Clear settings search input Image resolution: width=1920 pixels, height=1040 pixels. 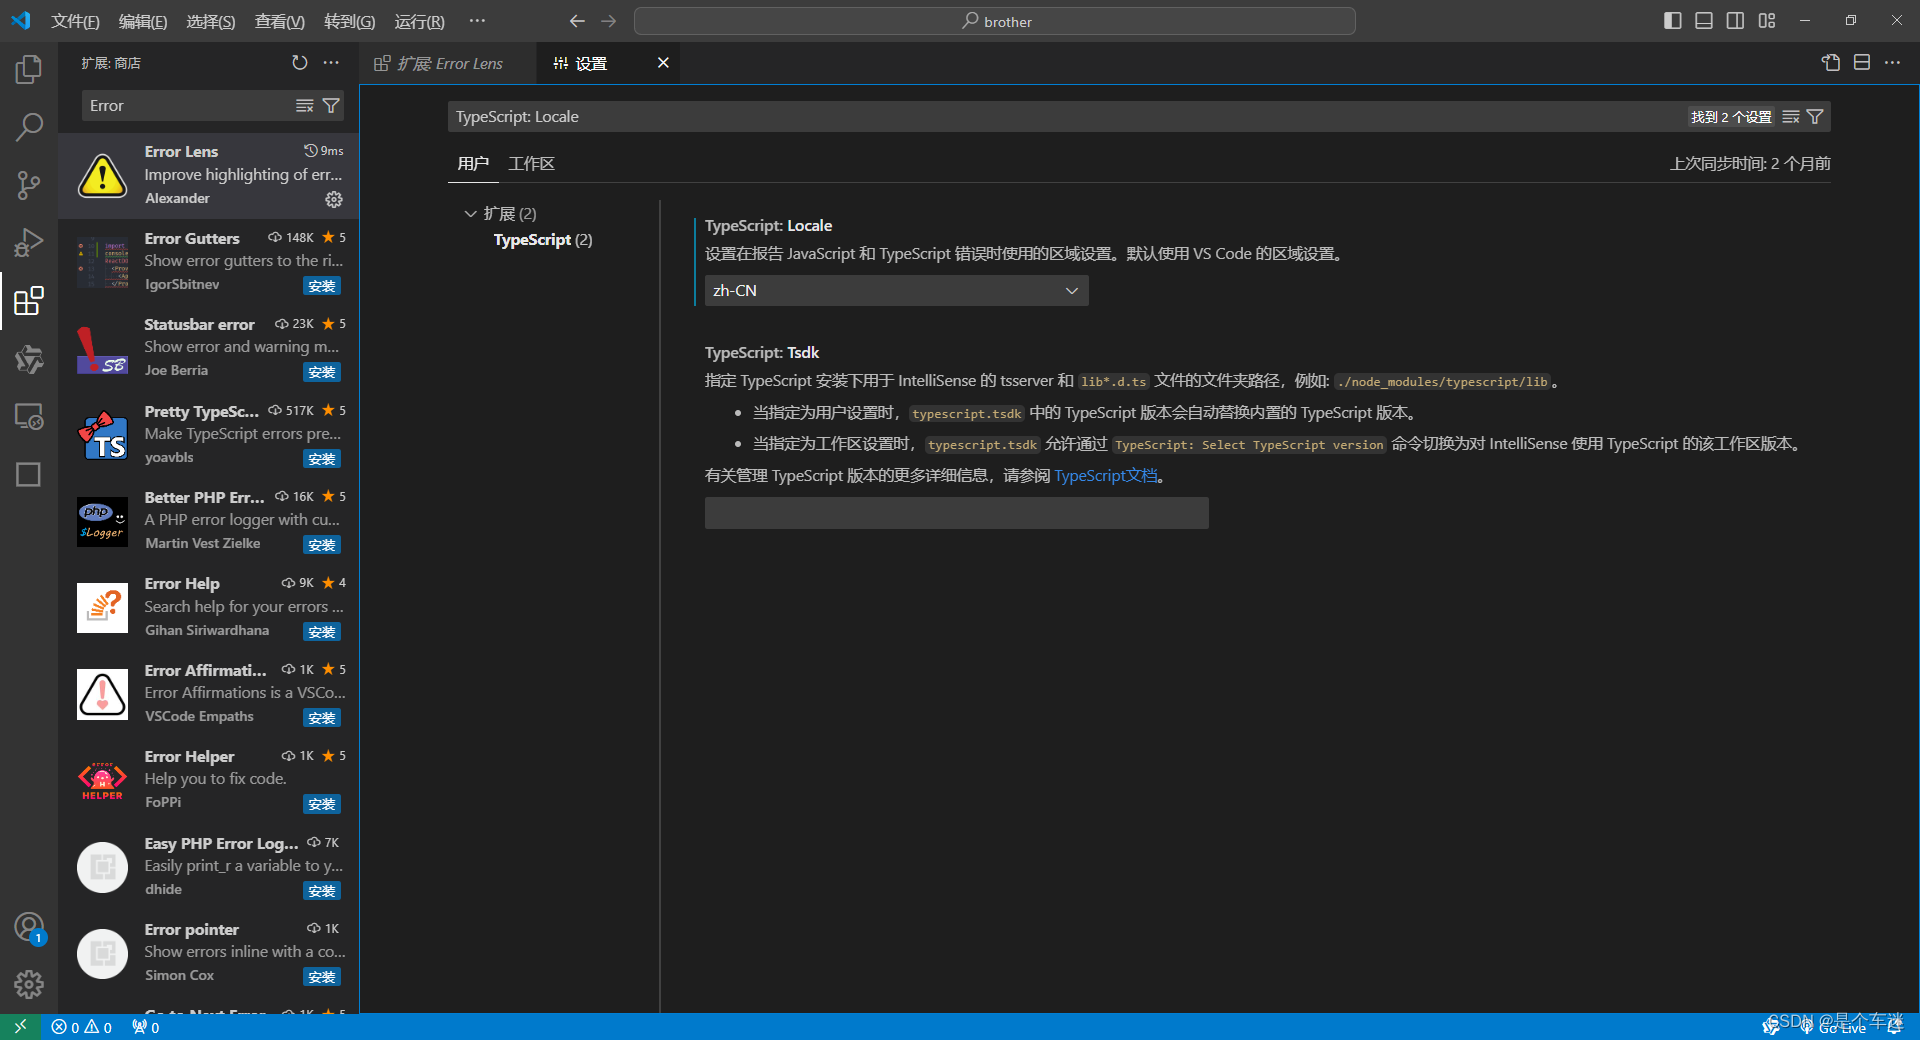[1791, 117]
